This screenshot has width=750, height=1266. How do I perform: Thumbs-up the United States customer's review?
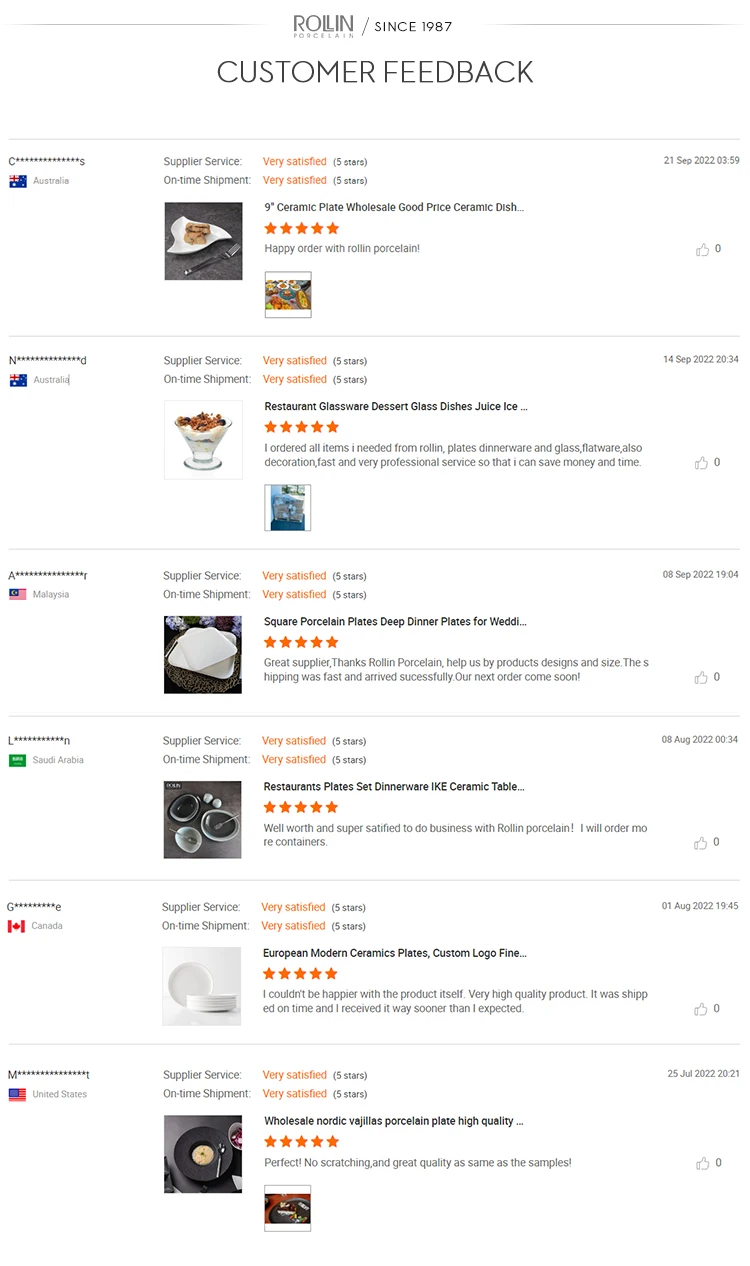point(702,1163)
